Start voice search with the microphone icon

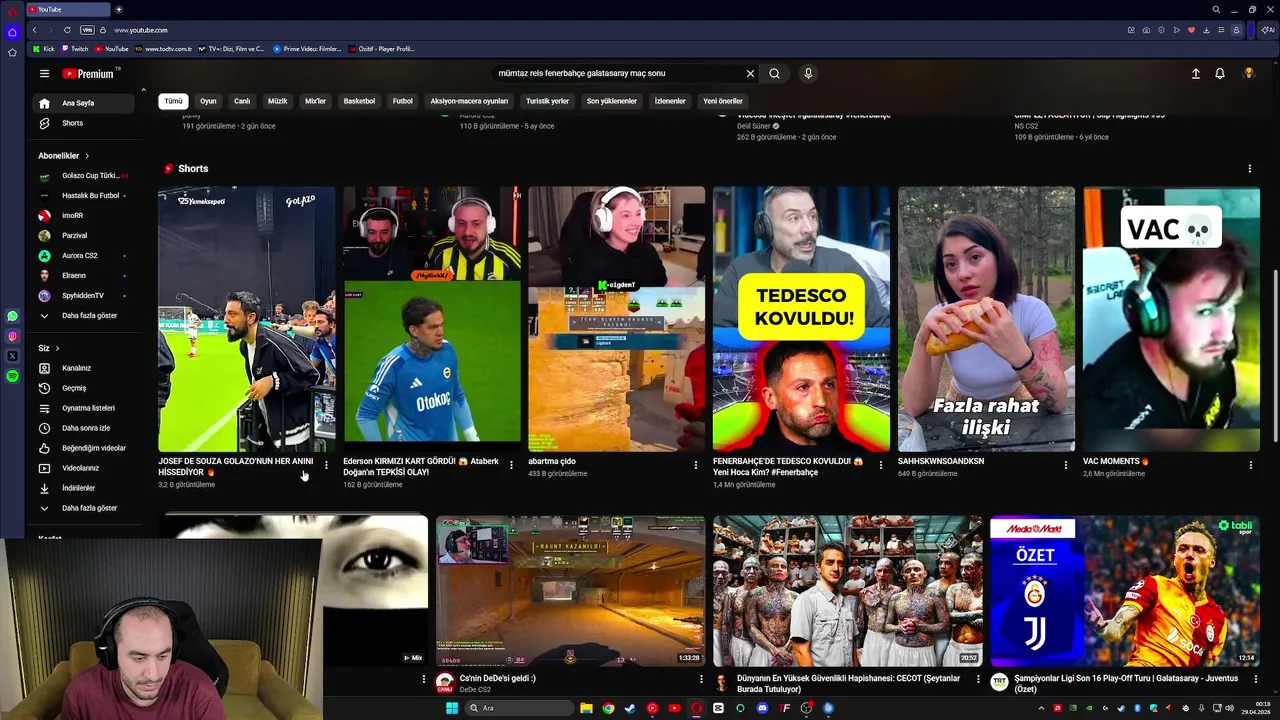(x=808, y=73)
